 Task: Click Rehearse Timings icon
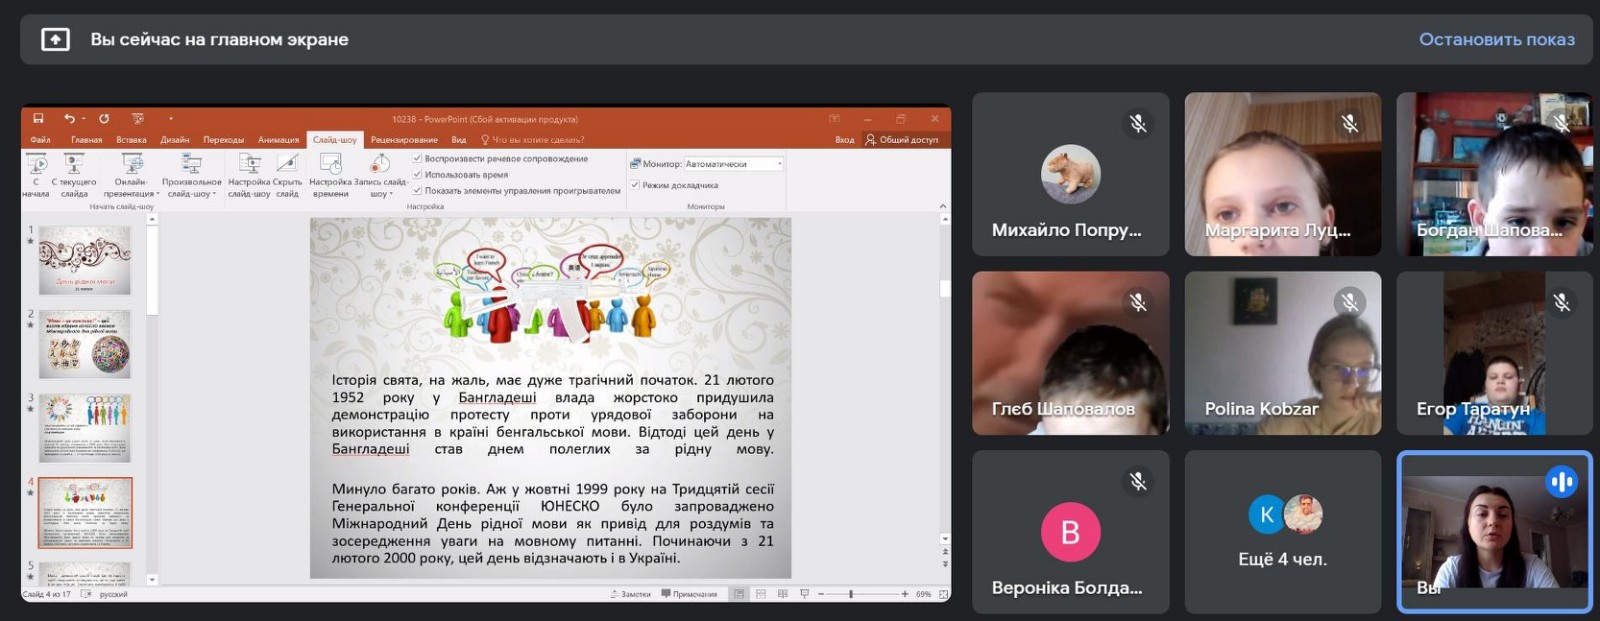click(x=330, y=165)
